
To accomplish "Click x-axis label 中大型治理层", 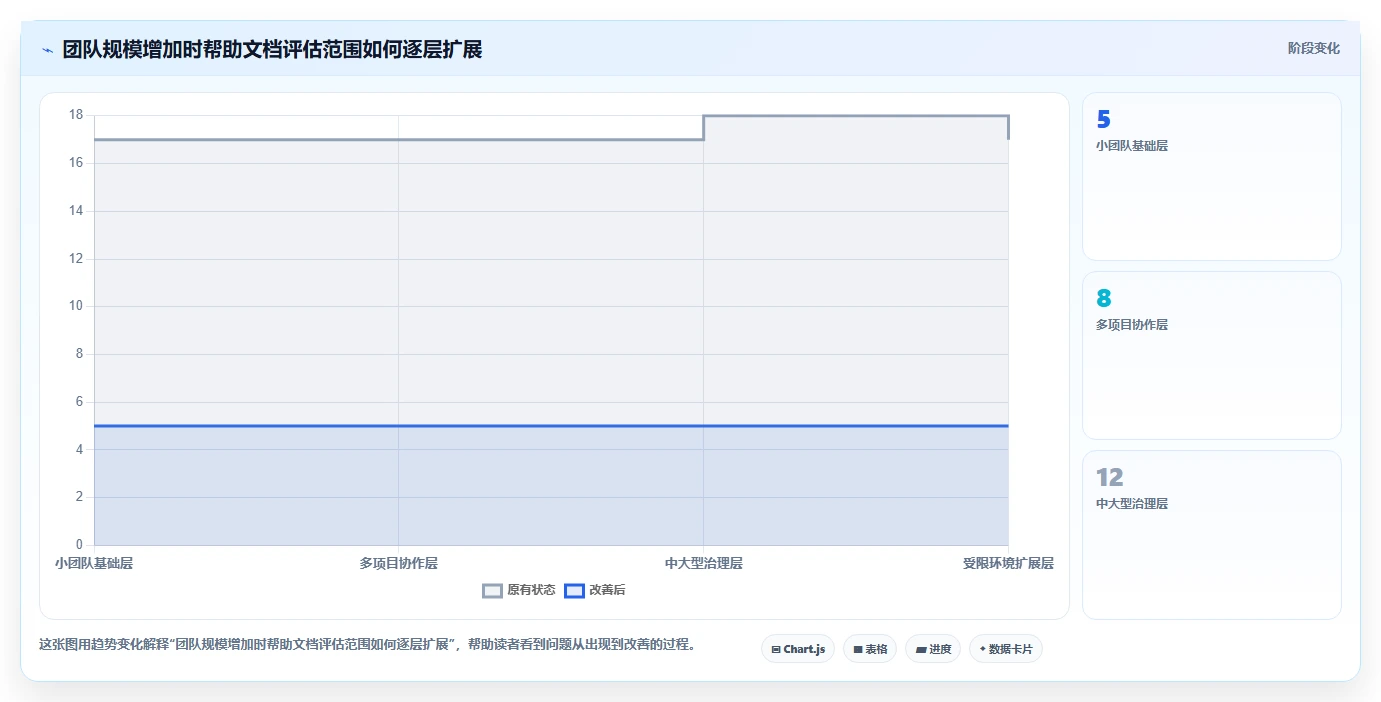I will tap(704, 563).
